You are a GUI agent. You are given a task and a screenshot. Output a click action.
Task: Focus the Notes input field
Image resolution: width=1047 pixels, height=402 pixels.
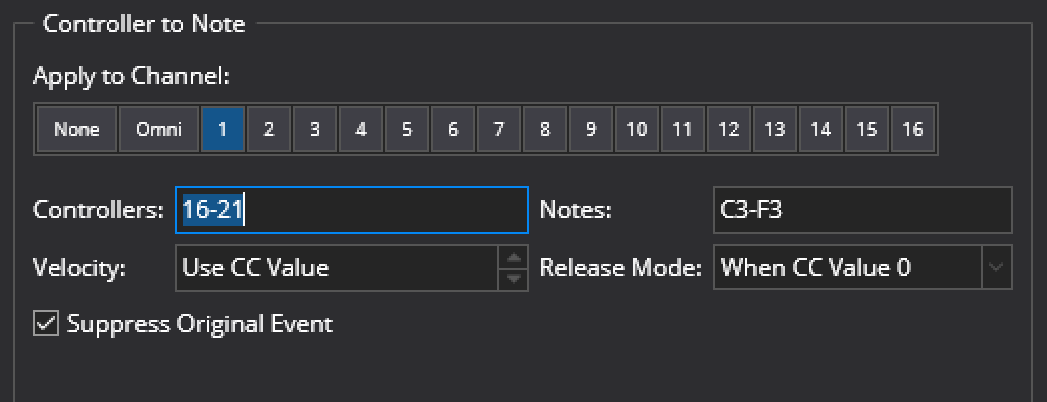tap(863, 210)
